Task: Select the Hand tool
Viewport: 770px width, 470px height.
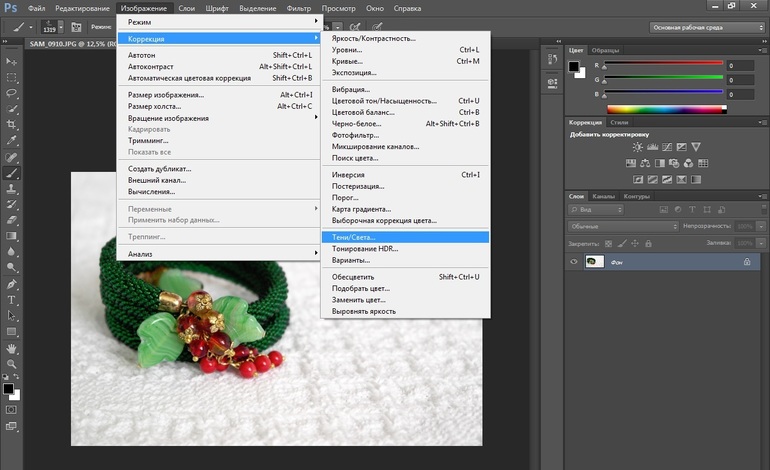Action: (x=12, y=348)
